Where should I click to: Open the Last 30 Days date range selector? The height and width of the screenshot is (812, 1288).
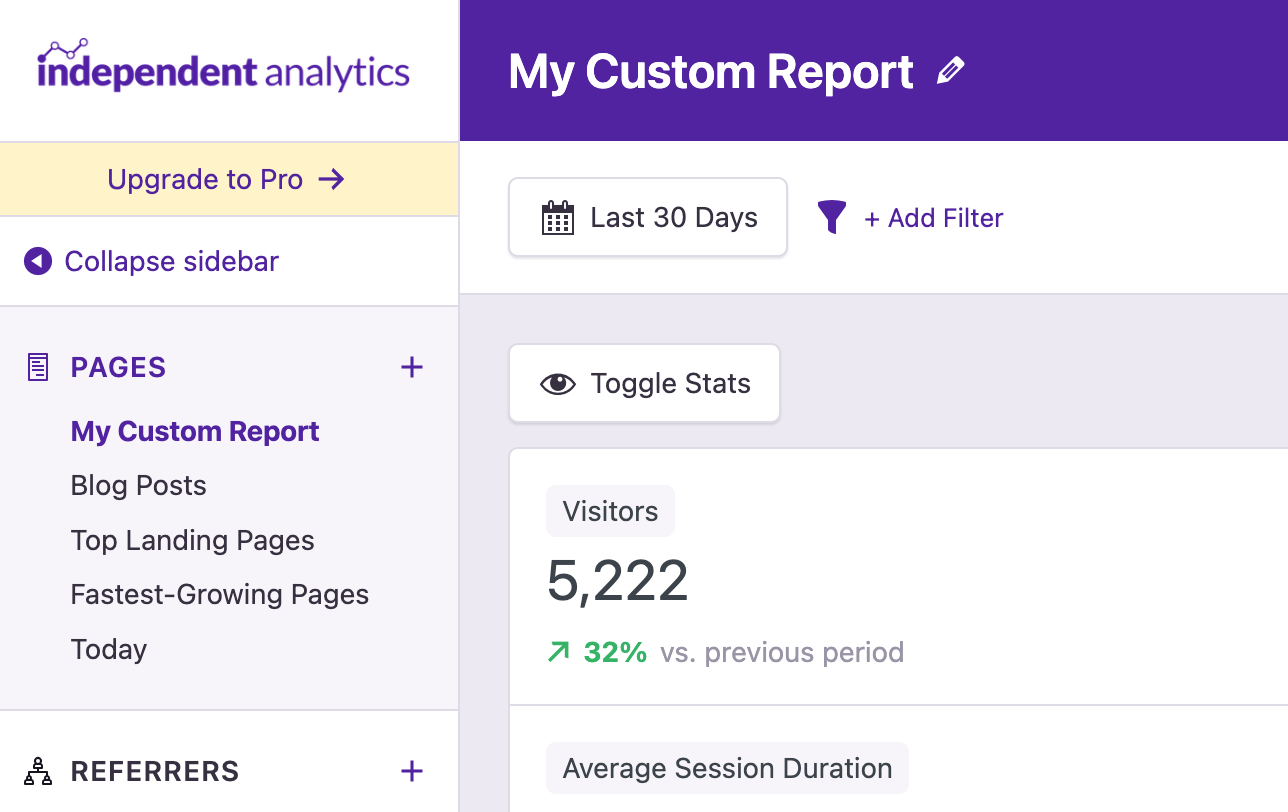tap(647, 217)
